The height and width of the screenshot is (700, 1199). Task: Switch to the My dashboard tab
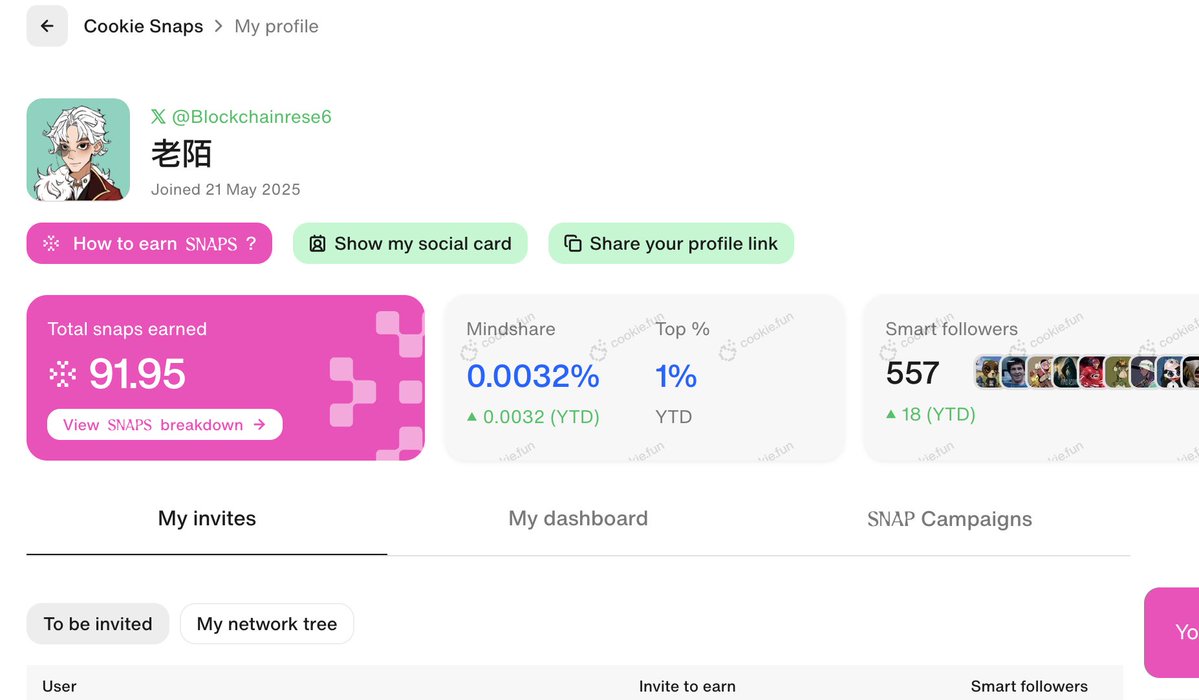[x=578, y=519]
